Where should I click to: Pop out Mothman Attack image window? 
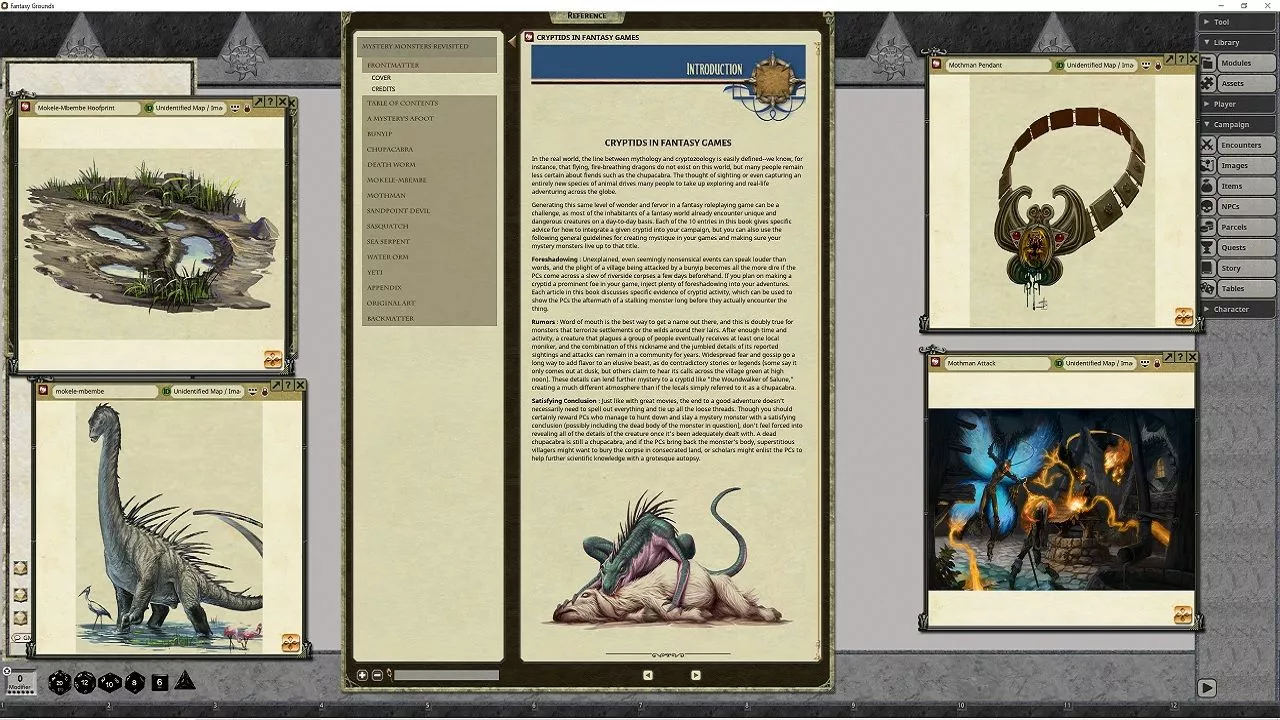pyautogui.click(x=1169, y=357)
